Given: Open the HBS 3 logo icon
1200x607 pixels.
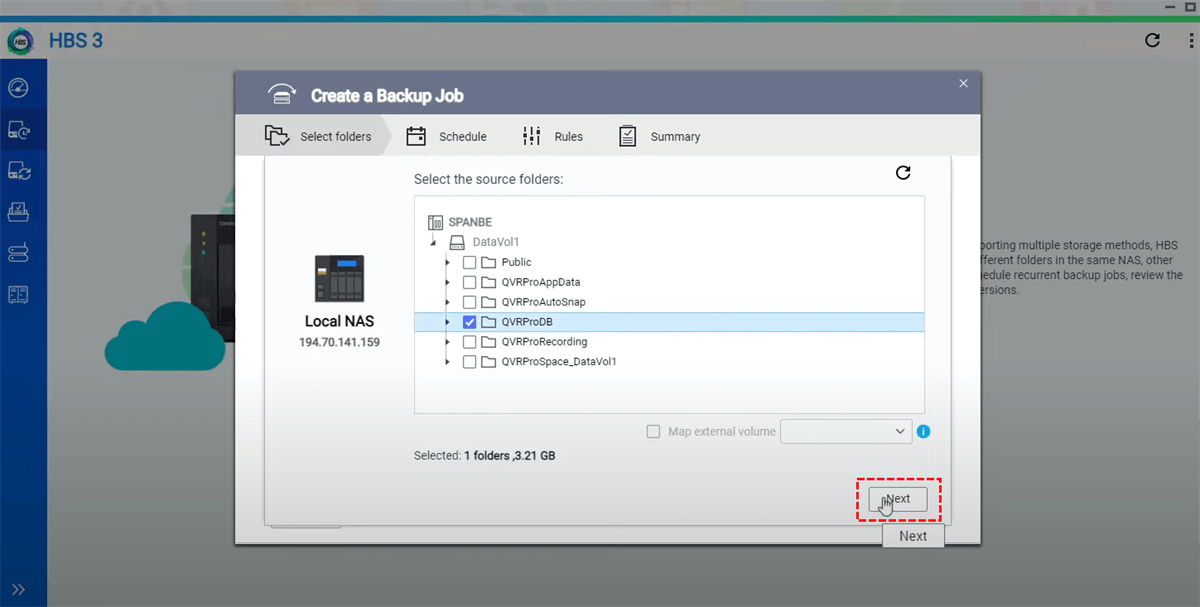Looking at the screenshot, I should pyautogui.click(x=21, y=41).
